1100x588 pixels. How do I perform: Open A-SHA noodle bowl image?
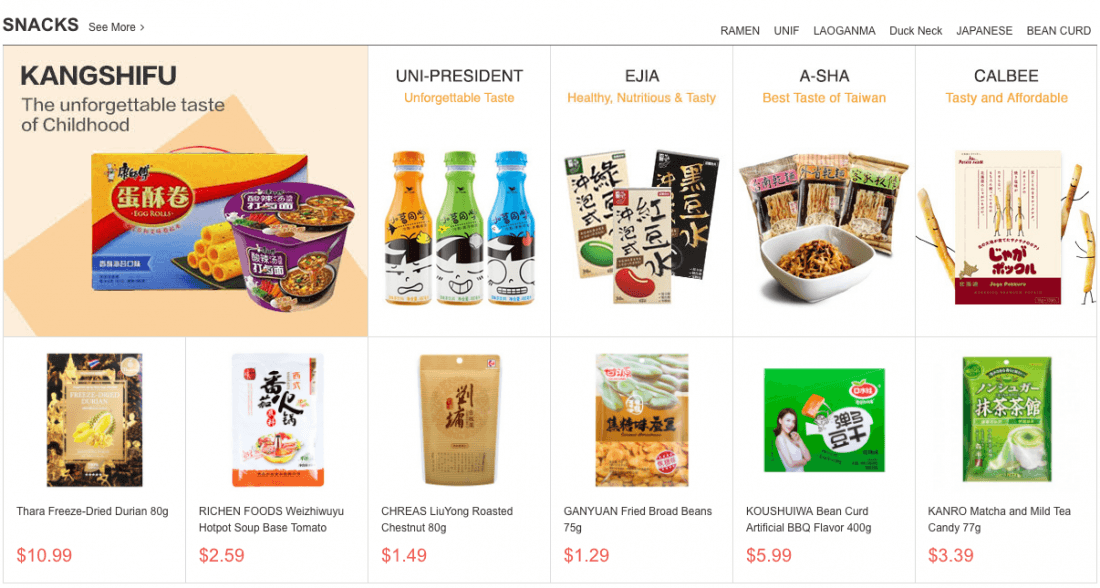pyautogui.click(x=824, y=227)
